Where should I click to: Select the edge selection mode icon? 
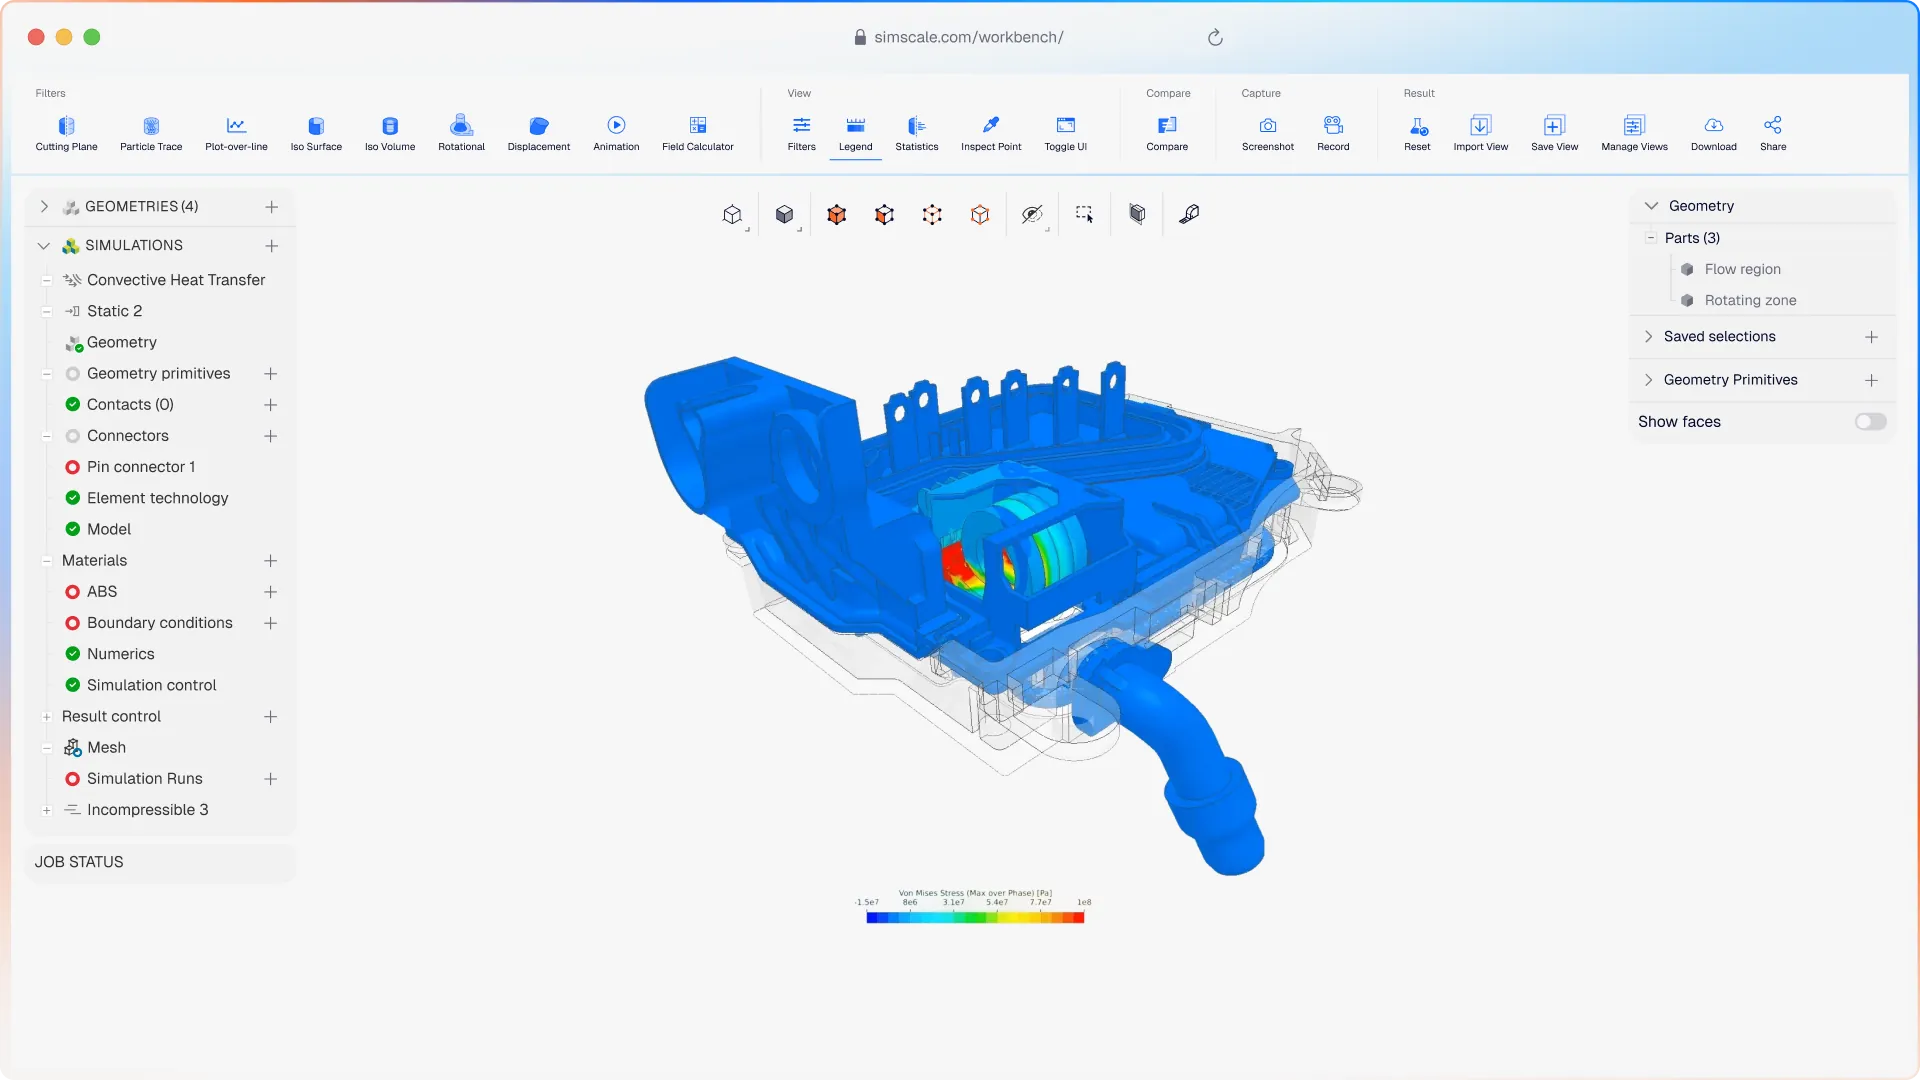(980, 214)
